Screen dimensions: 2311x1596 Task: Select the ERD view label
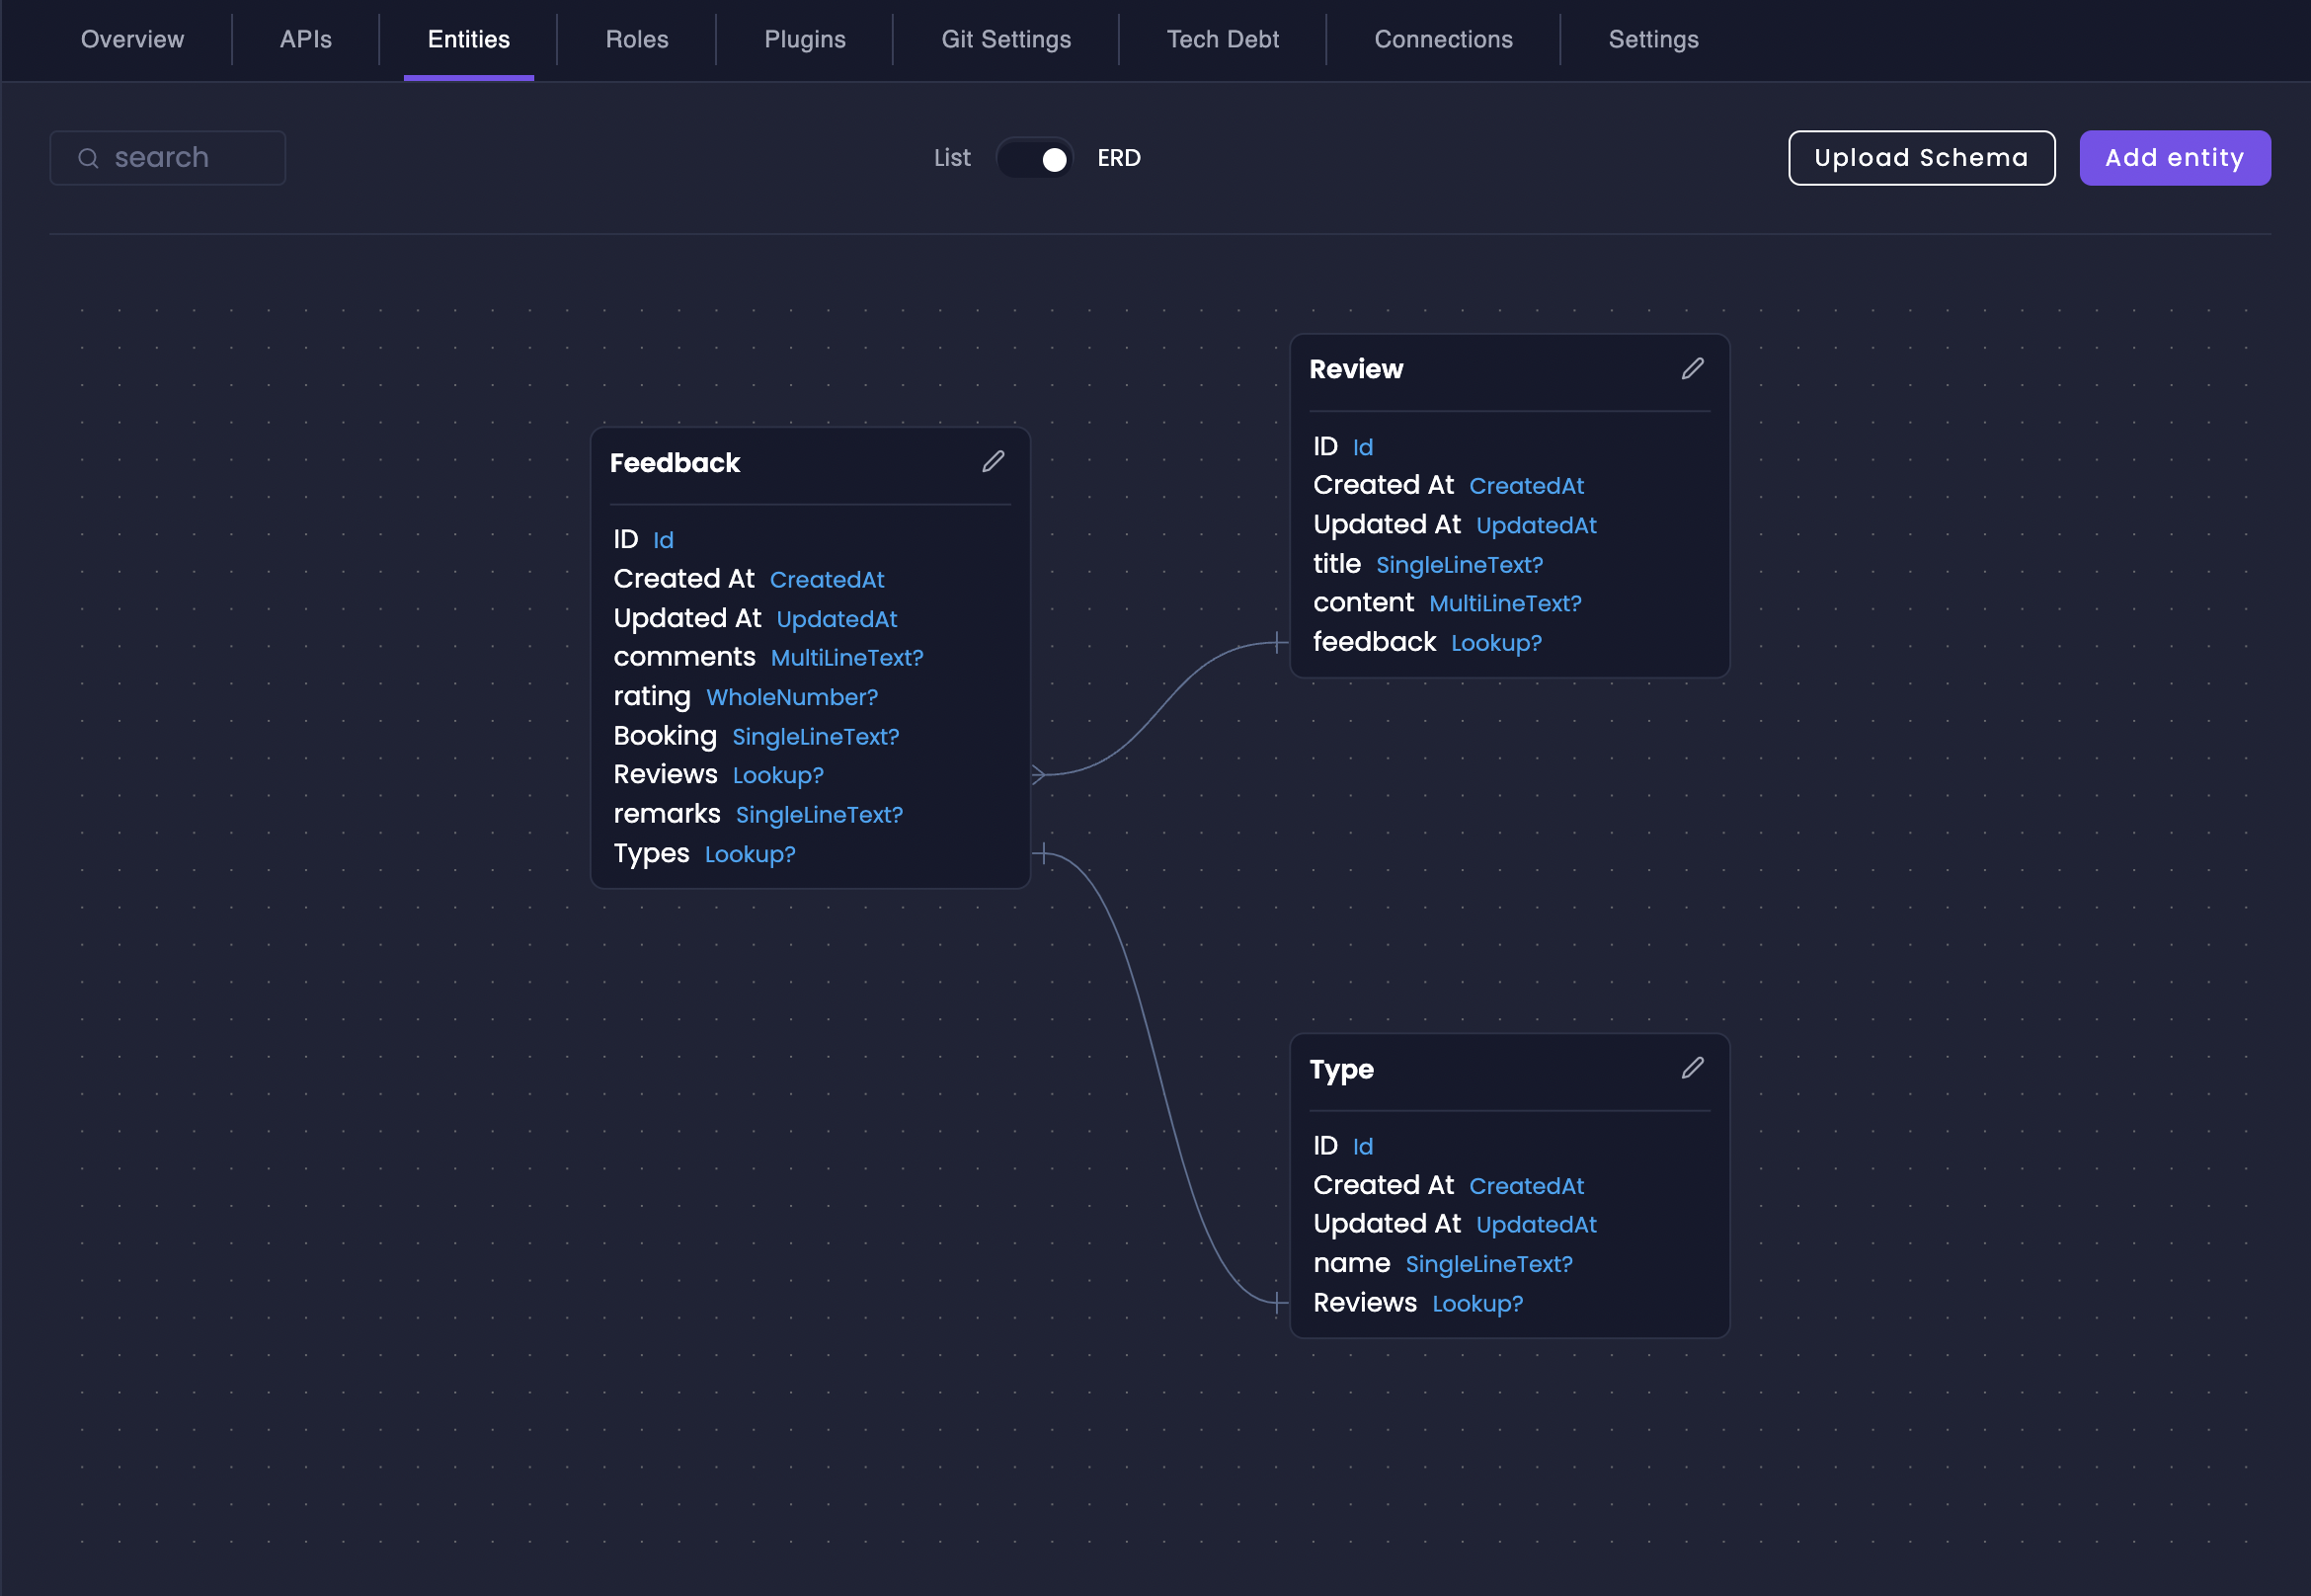coord(1118,158)
